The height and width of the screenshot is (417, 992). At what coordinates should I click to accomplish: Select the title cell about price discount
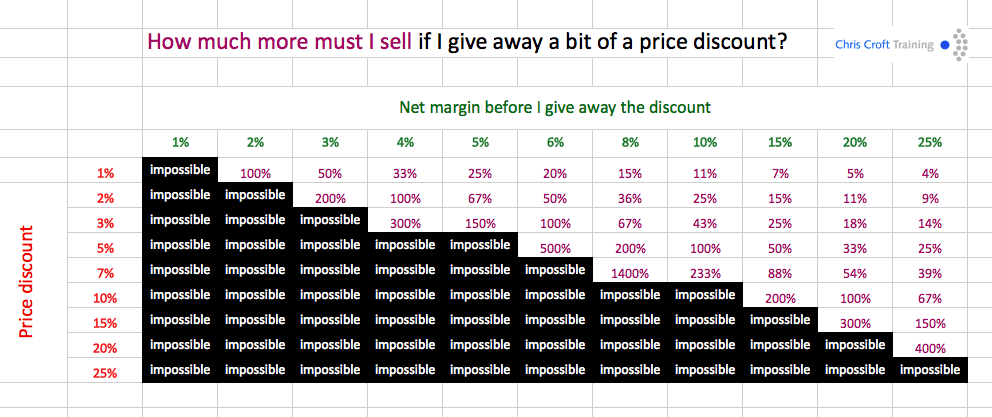(466, 43)
